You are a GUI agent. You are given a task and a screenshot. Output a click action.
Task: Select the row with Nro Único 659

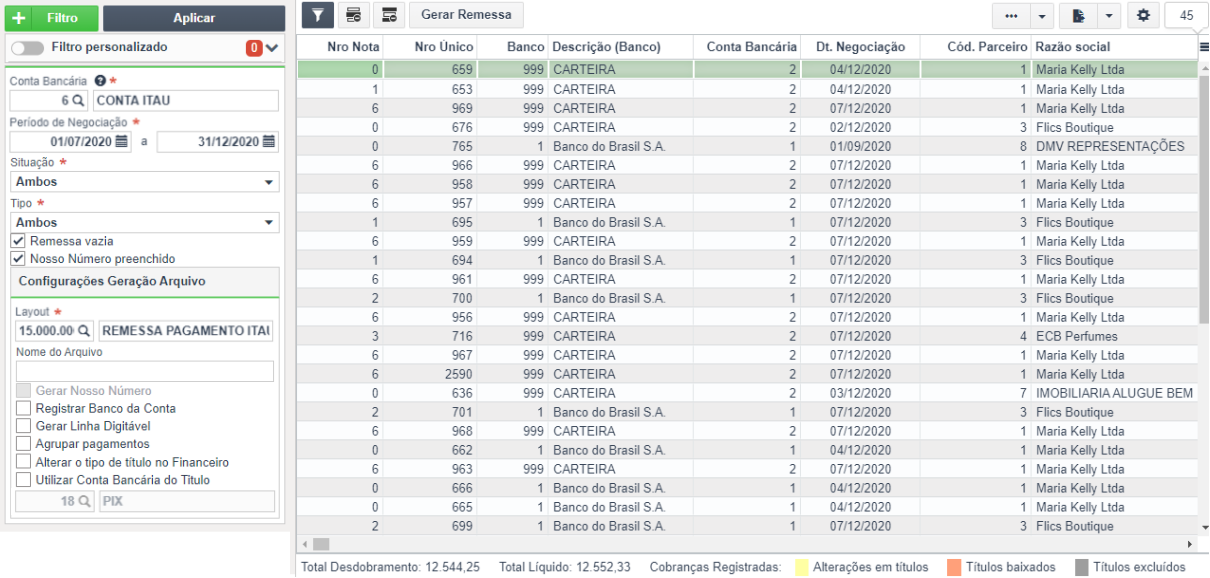click(x=747, y=70)
